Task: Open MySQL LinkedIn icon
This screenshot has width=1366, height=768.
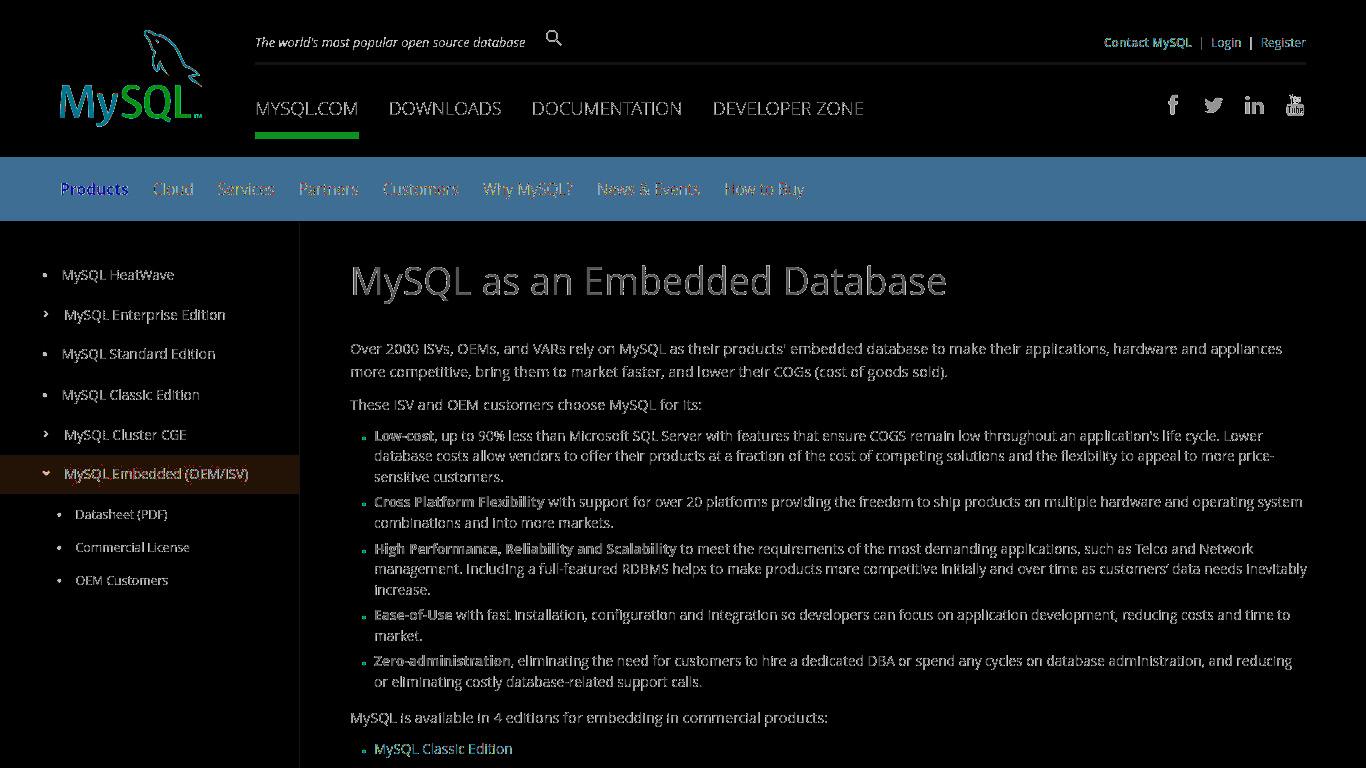Action: coord(1254,105)
